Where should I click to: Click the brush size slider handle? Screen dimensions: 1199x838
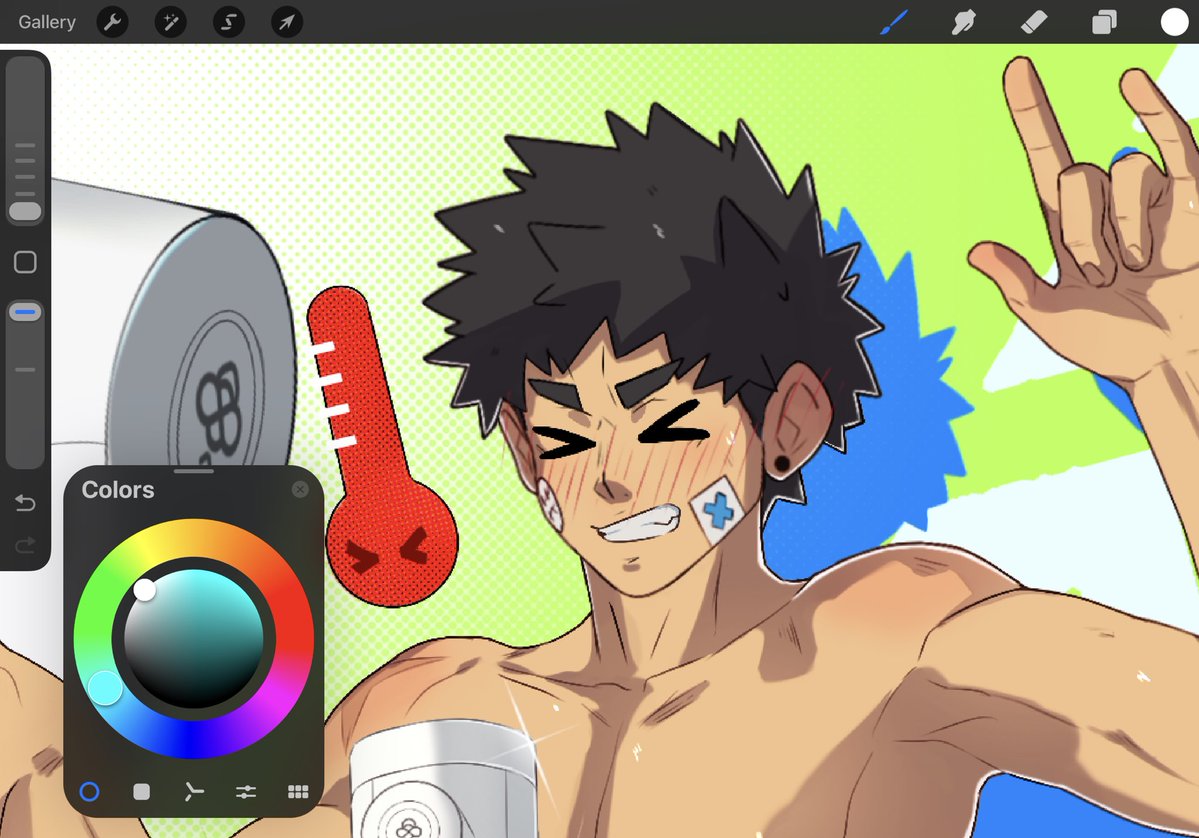(x=25, y=212)
